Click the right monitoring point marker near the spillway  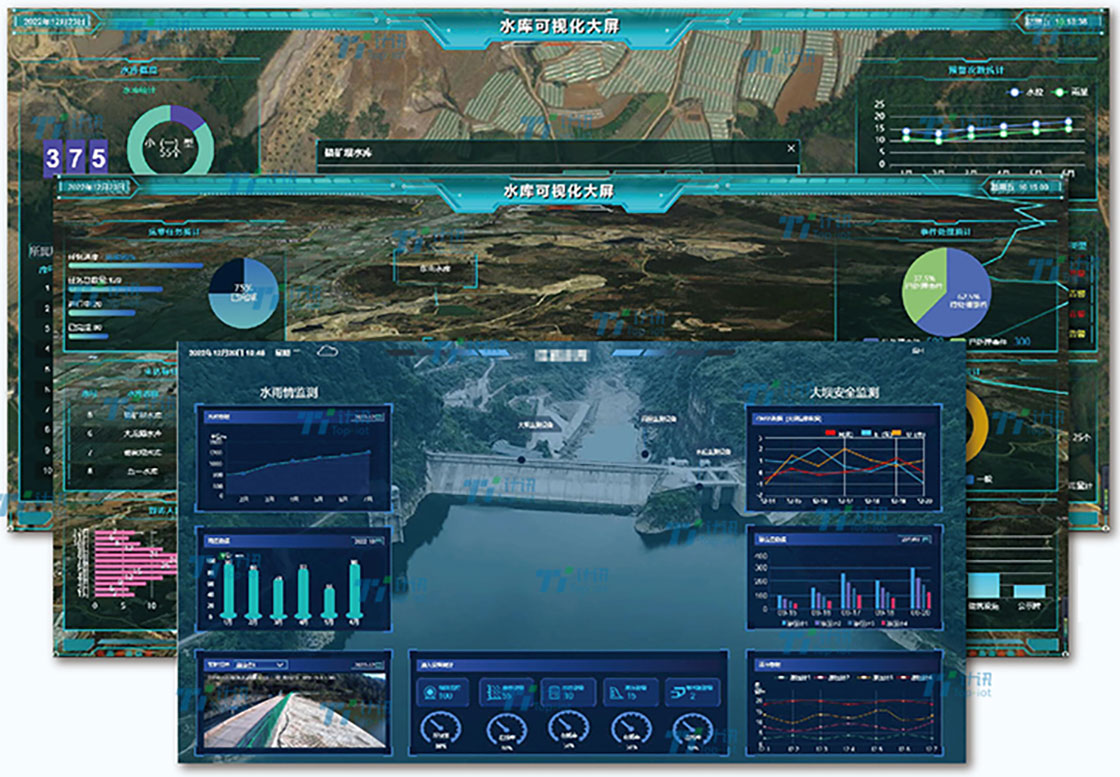(700, 486)
